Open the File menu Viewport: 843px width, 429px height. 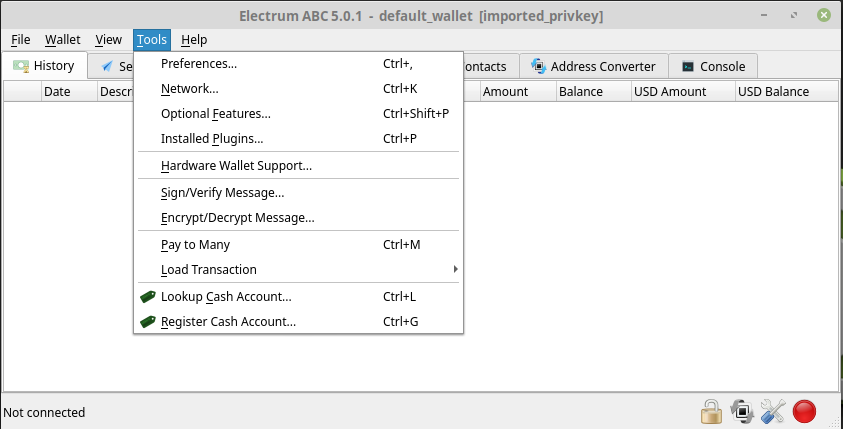(20, 40)
